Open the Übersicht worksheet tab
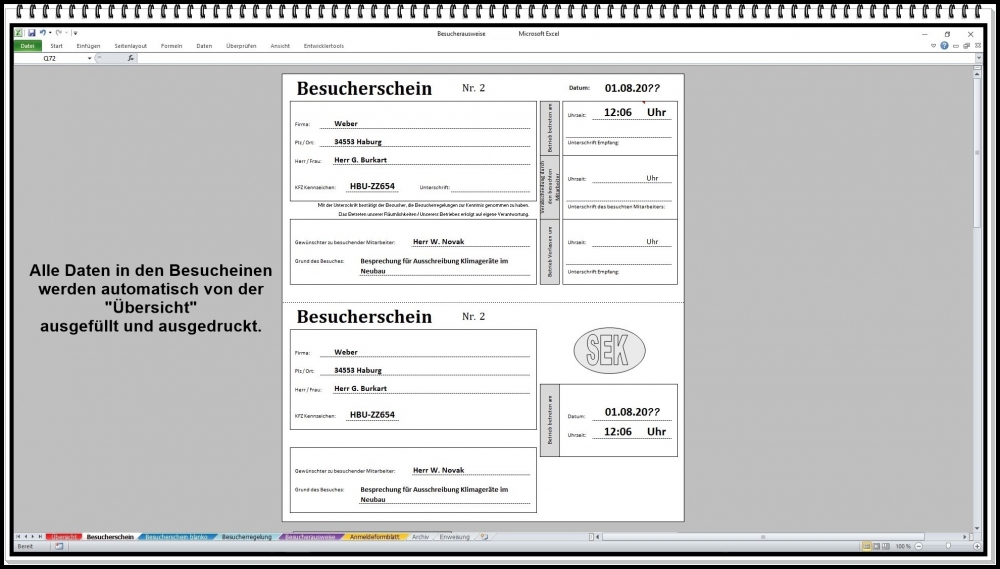This screenshot has height=569, width=1000. 63,537
